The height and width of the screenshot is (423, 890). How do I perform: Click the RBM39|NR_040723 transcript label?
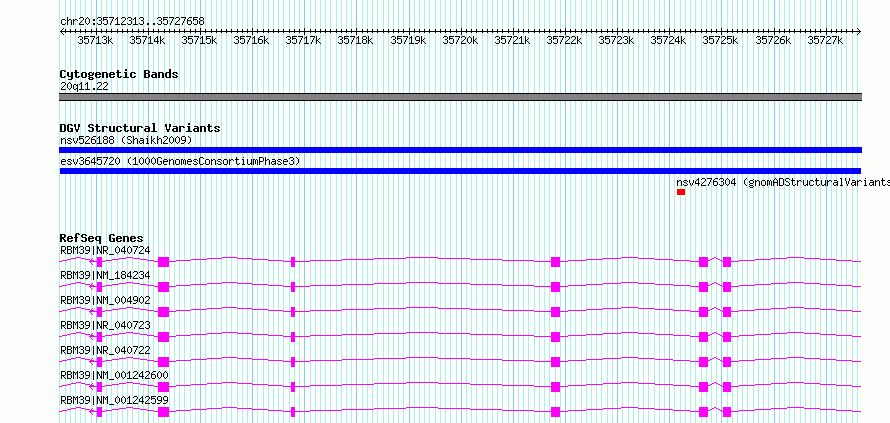[x=105, y=325]
